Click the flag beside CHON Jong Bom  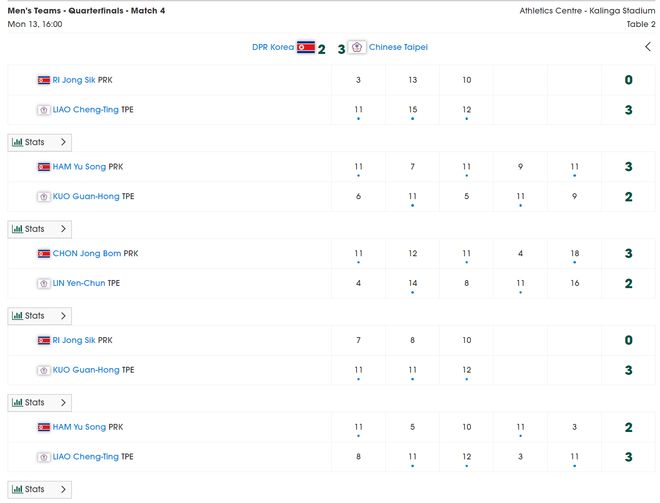pyautogui.click(x=44, y=254)
